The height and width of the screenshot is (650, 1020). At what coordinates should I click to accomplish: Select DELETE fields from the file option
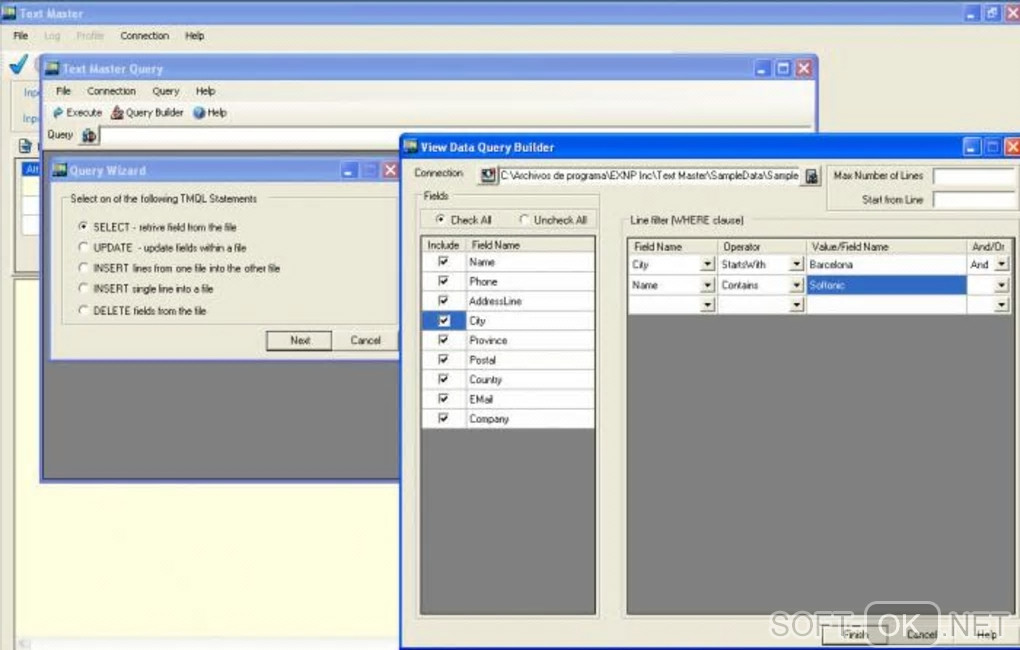tap(83, 310)
